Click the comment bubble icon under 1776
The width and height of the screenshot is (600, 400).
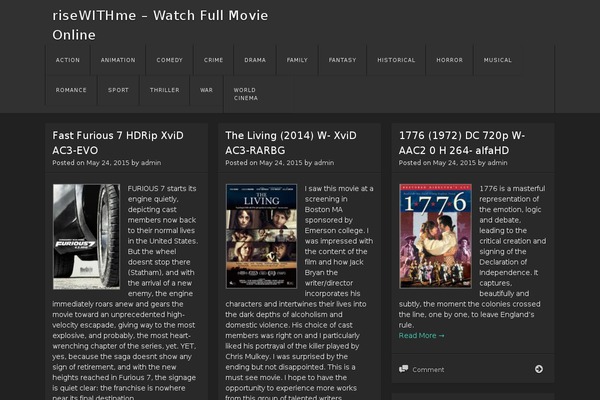[403, 369]
